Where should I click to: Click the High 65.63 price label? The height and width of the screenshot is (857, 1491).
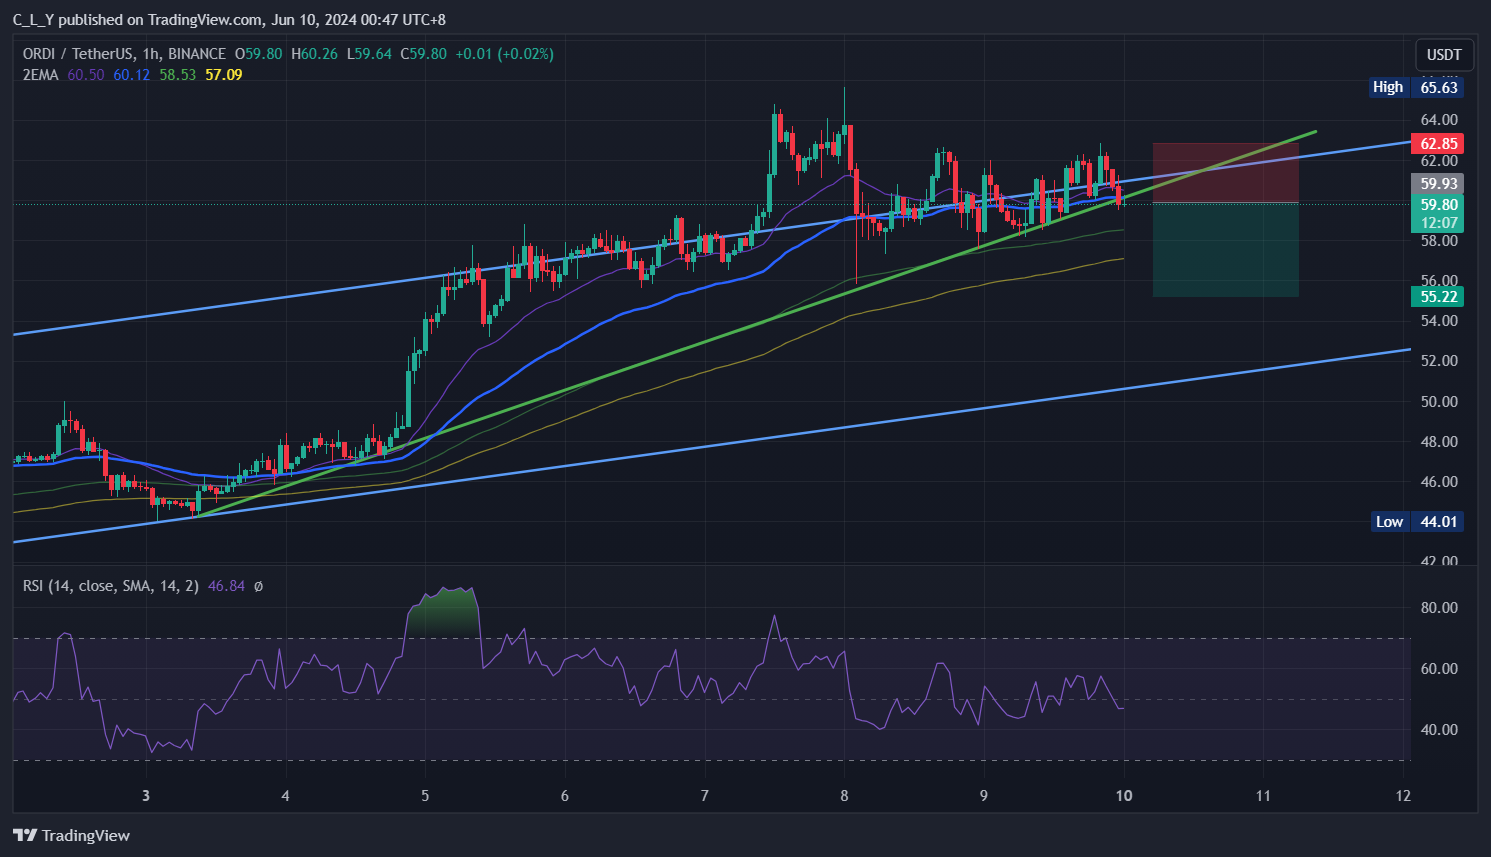coord(1417,87)
